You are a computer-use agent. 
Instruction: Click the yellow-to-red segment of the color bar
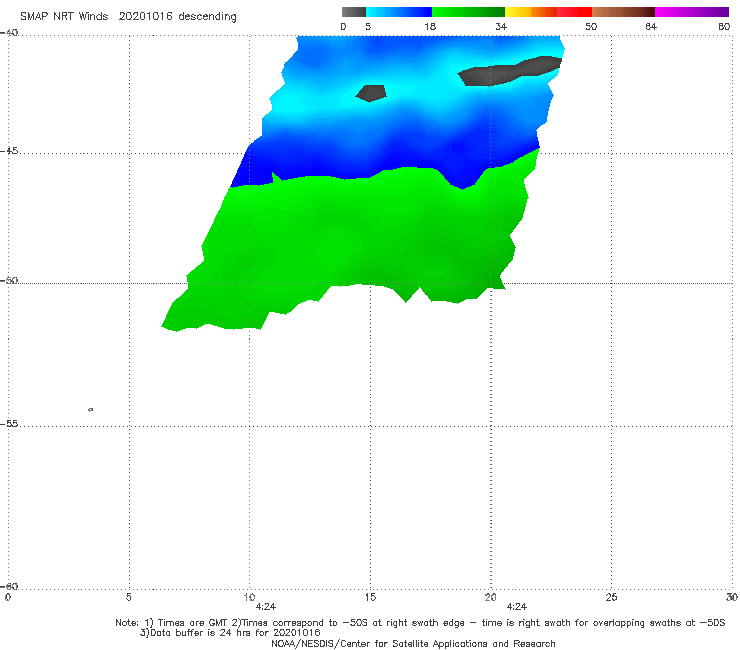548,12
